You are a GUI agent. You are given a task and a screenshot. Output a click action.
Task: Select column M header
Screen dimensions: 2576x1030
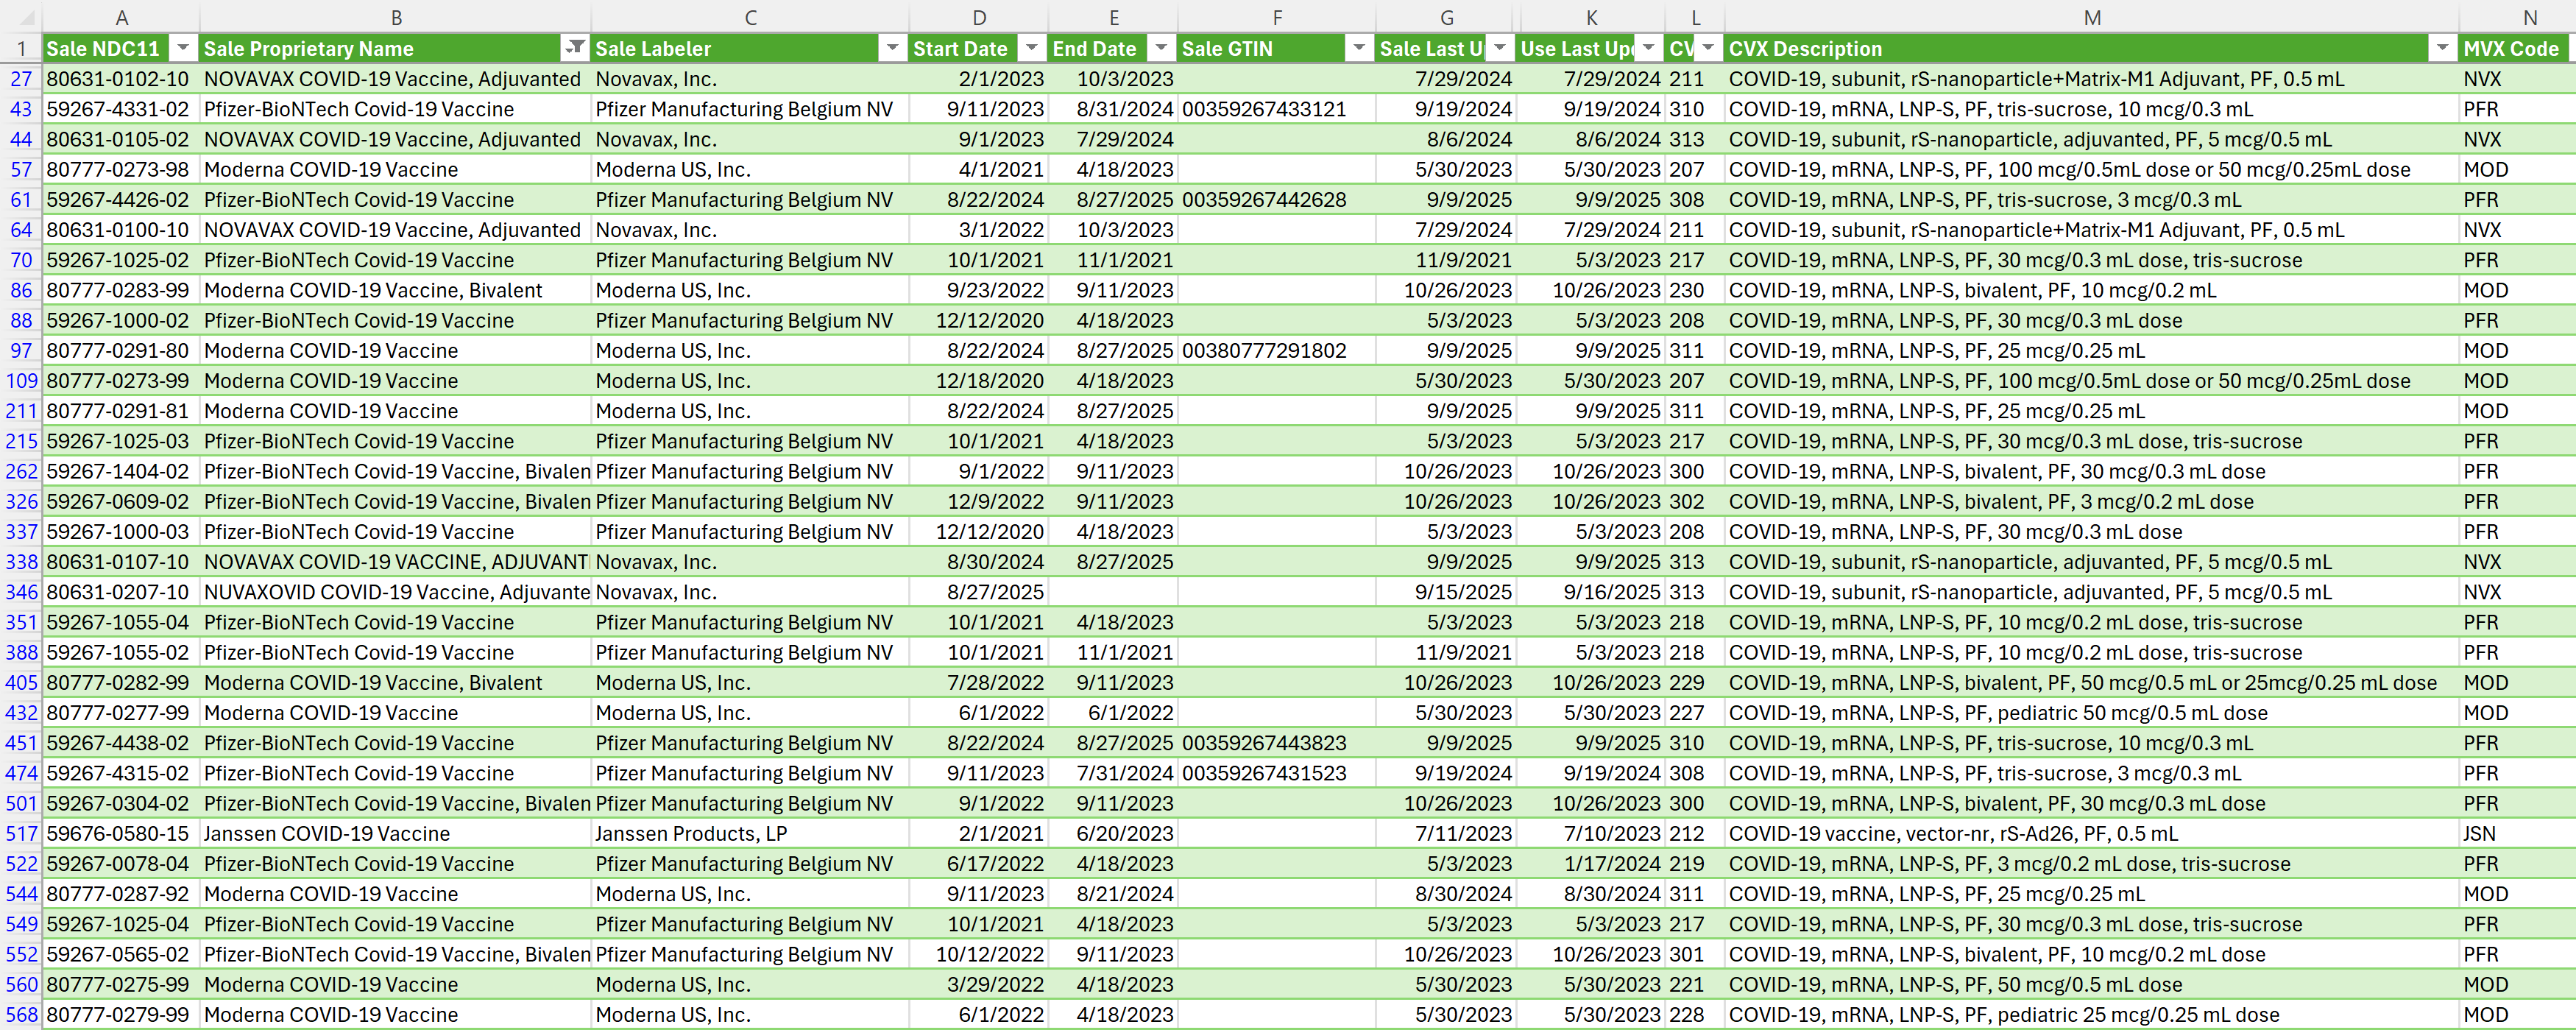(2091, 17)
